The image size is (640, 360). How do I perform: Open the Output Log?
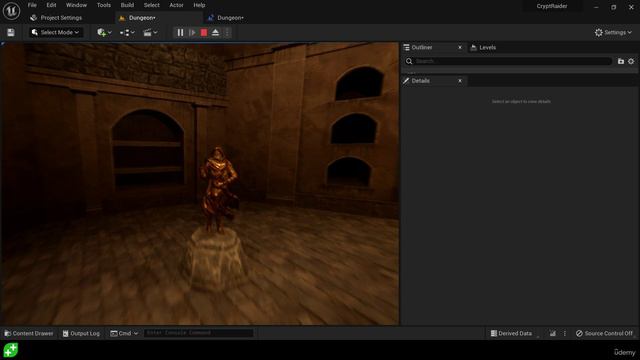(81, 333)
